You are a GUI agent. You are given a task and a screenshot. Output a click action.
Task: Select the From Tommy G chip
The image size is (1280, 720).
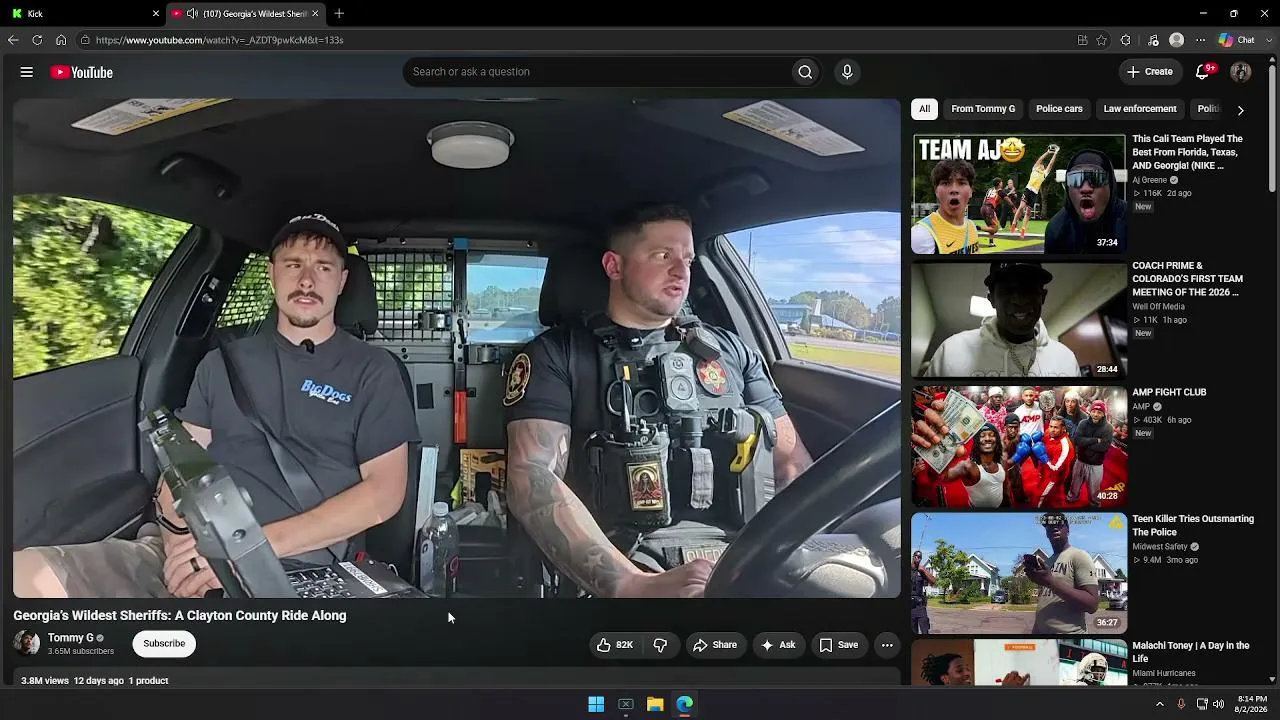pos(983,109)
